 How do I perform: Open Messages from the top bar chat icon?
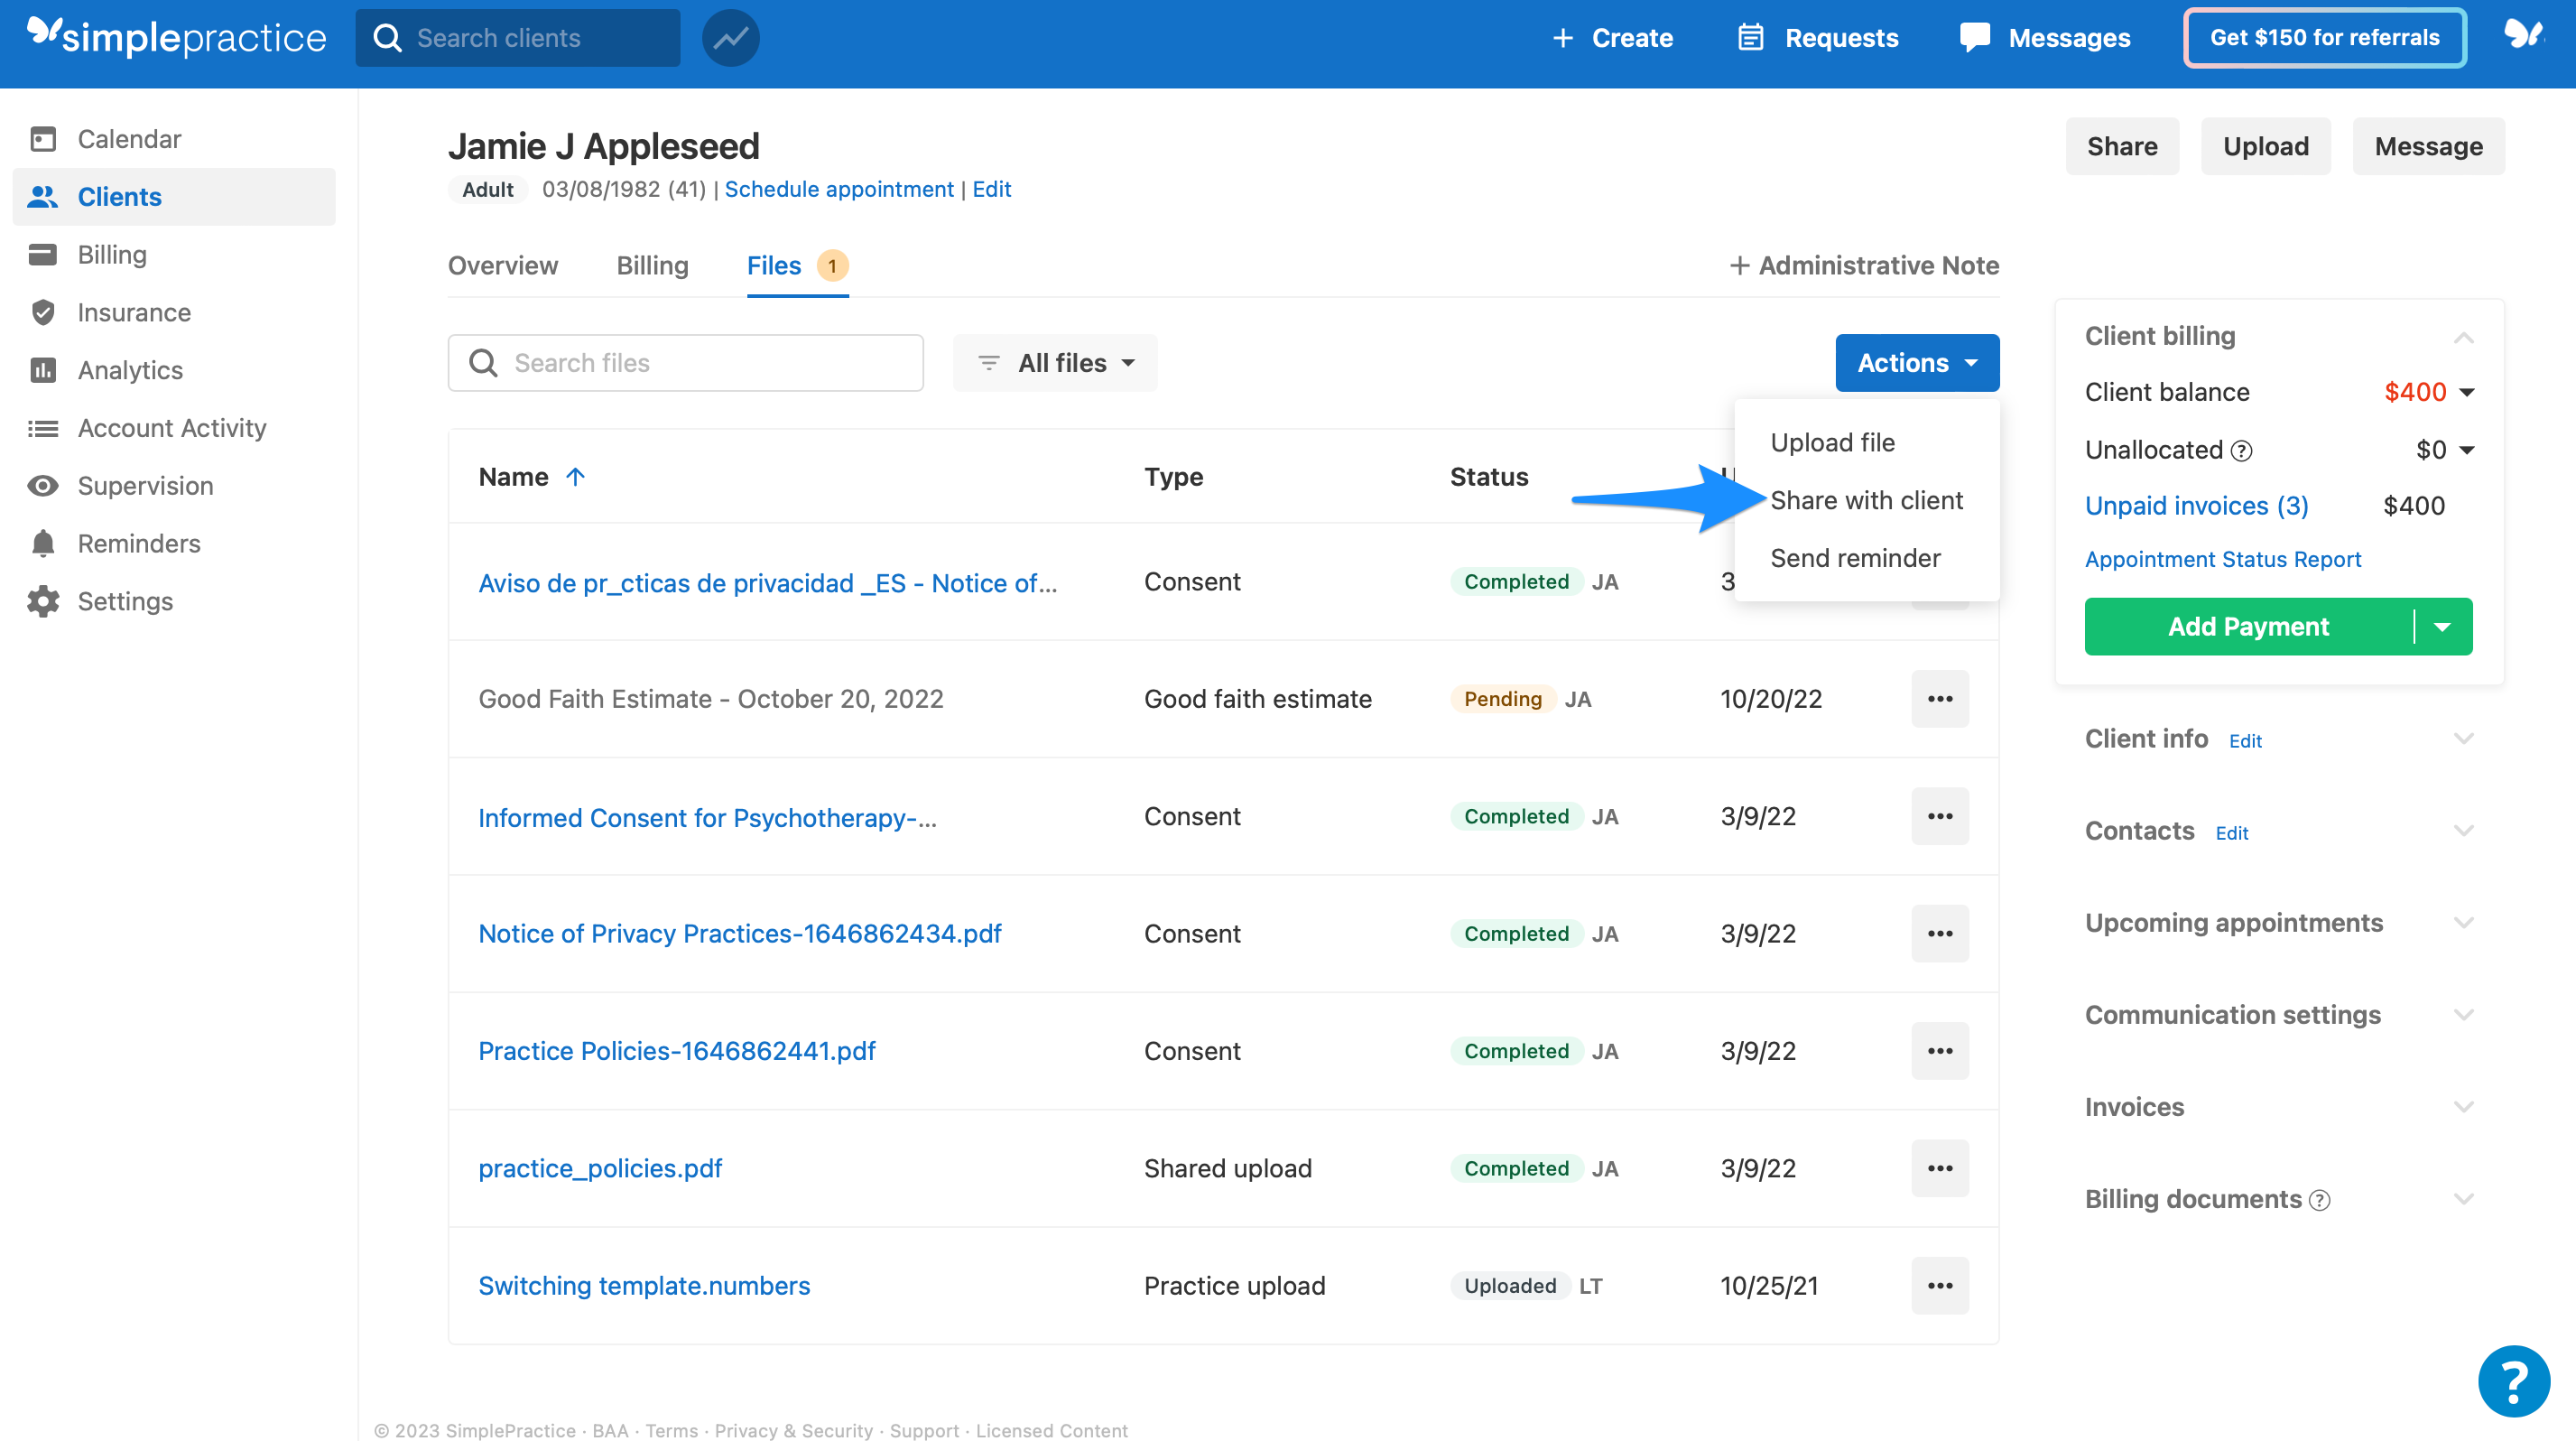pos(1974,37)
